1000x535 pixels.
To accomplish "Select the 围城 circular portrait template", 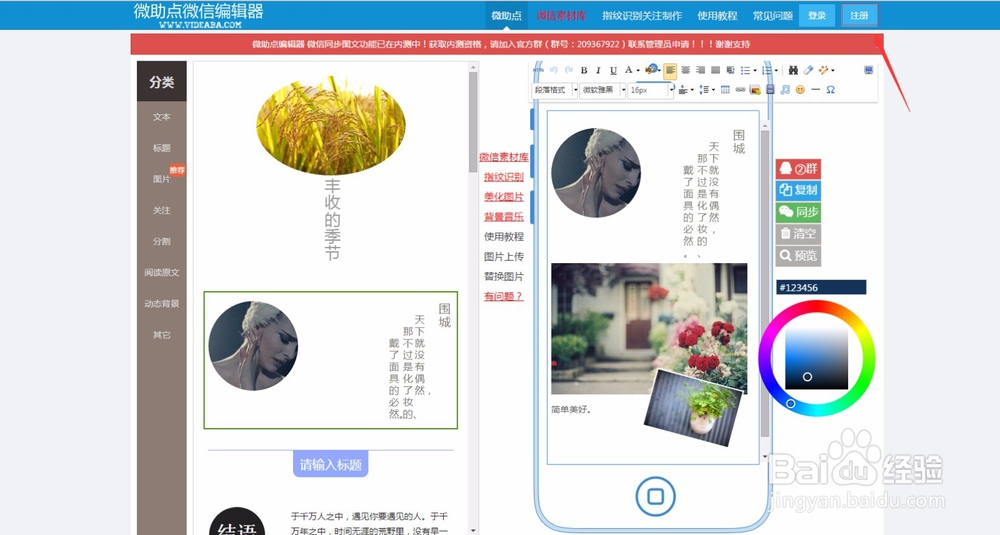I will point(330,360).
